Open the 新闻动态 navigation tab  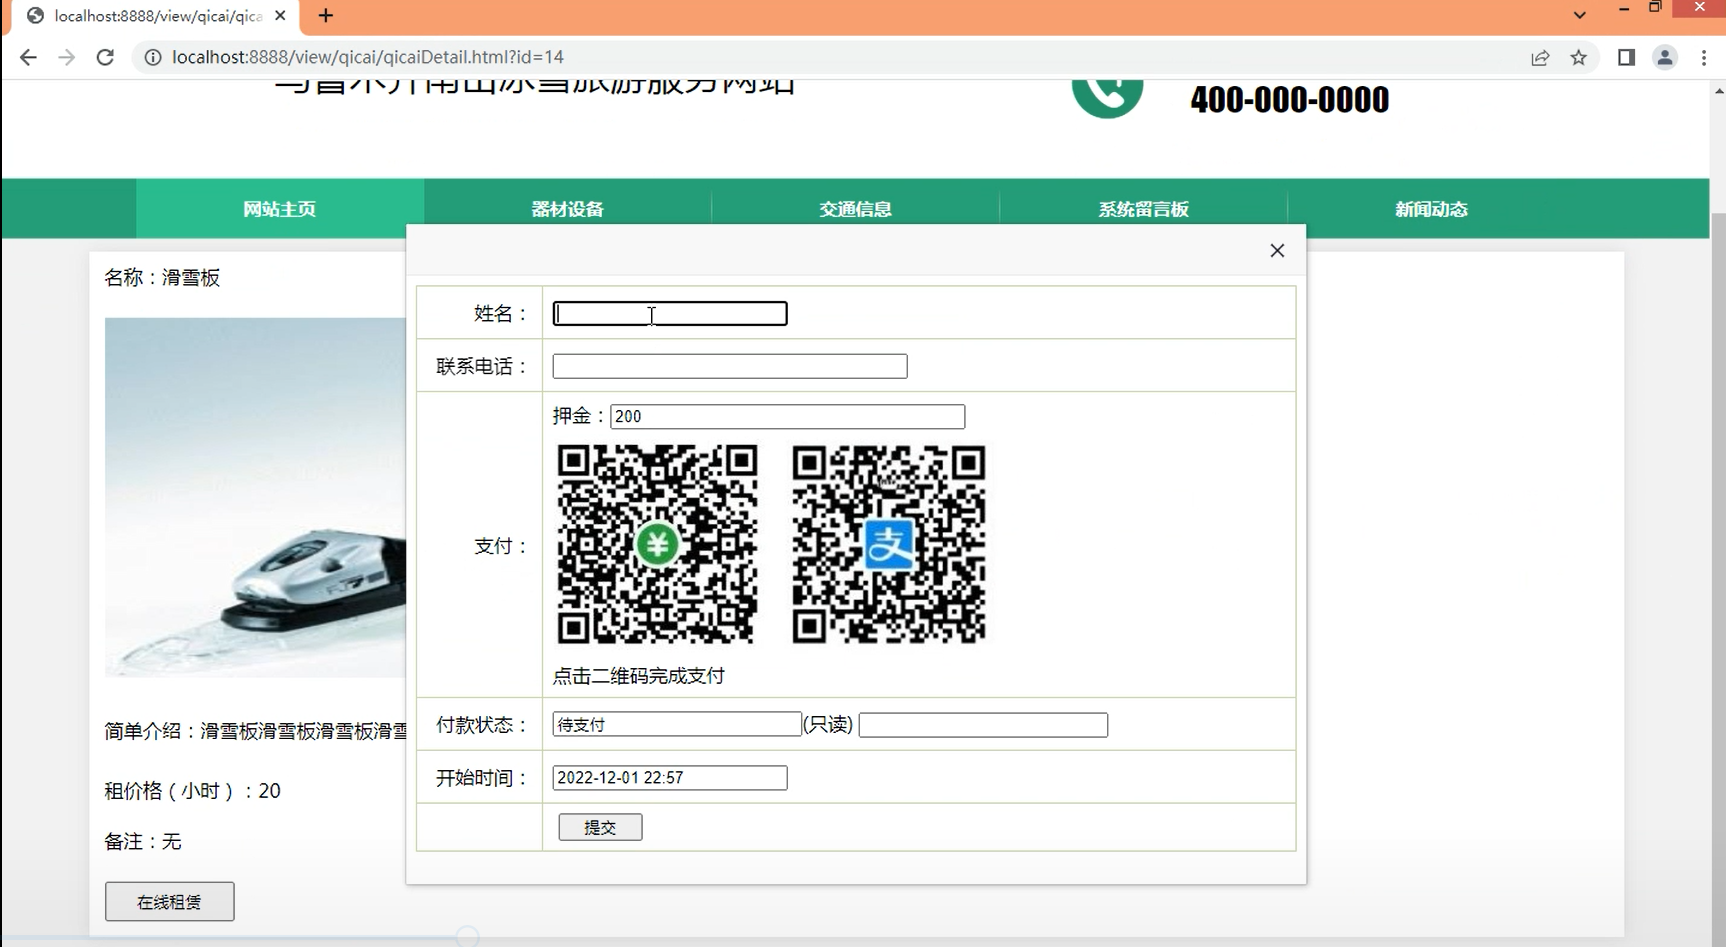(1431, 209)
